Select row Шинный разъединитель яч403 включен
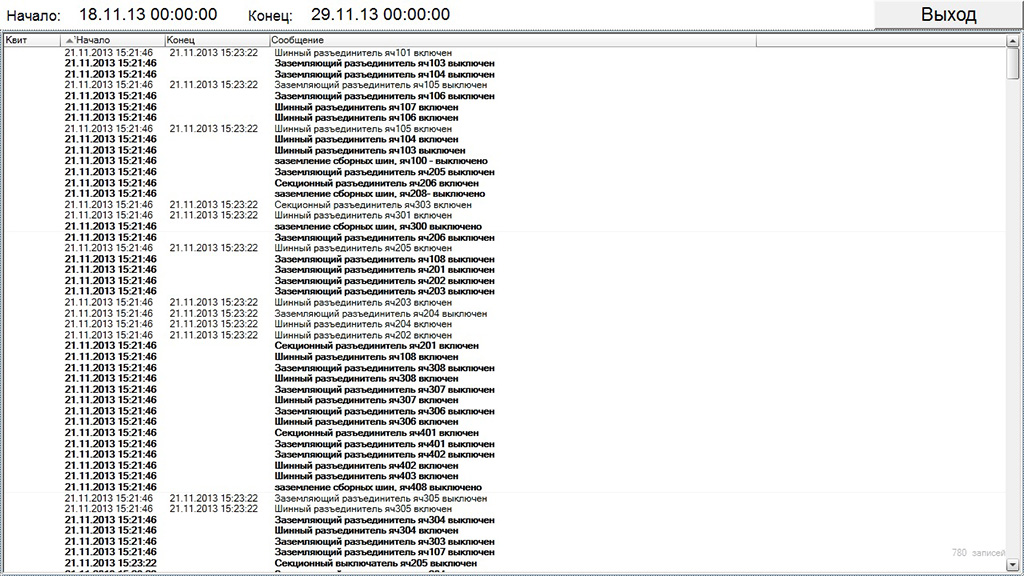Viewport: 1024px width, 576px height. (x=504, y=476)
